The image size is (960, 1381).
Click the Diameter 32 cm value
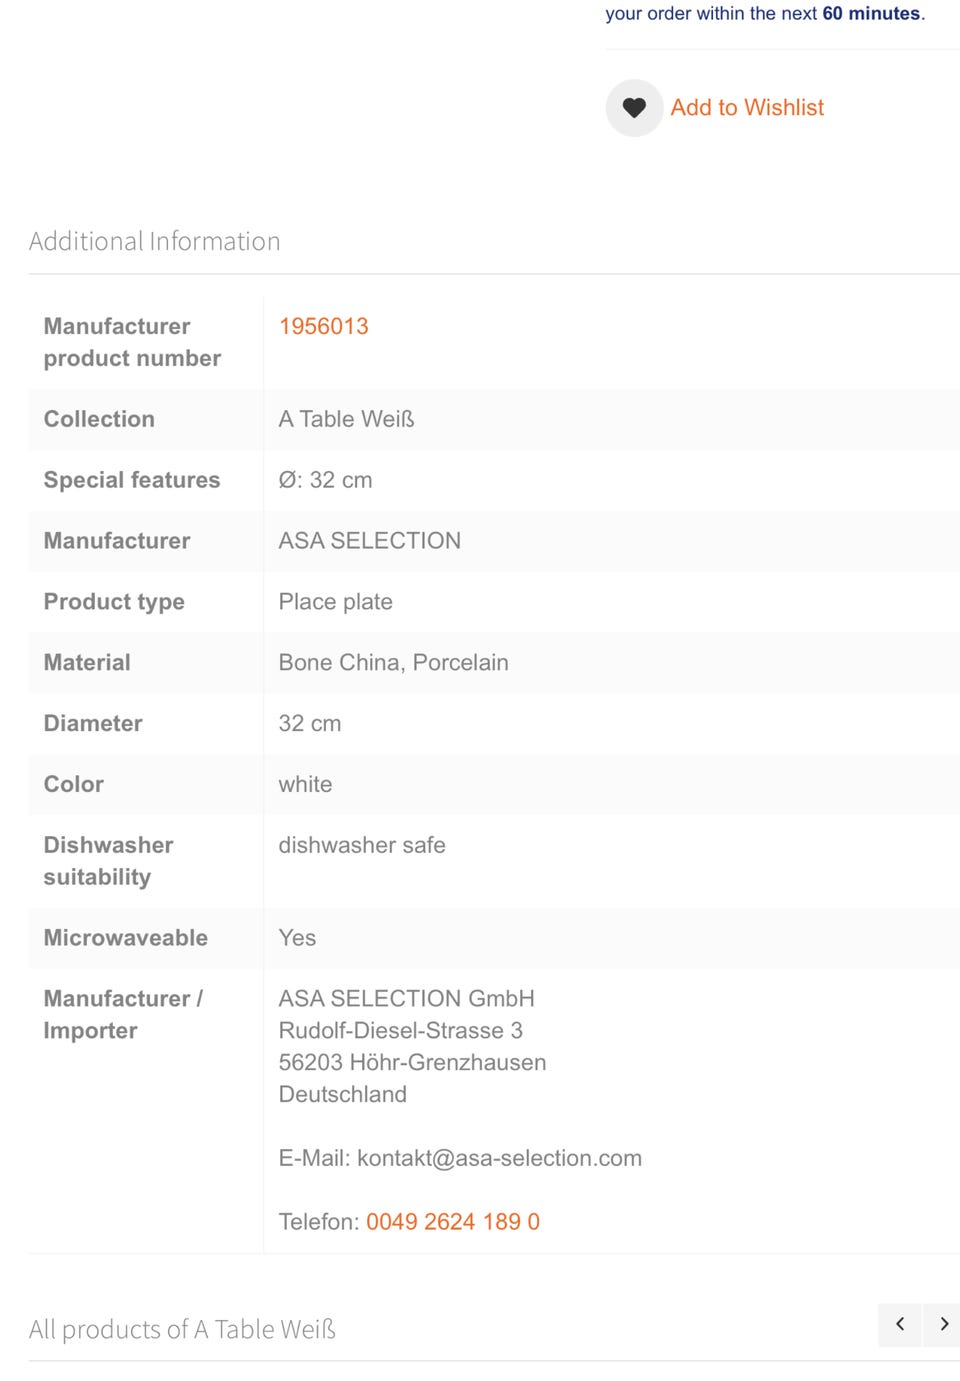pos(309,724)
